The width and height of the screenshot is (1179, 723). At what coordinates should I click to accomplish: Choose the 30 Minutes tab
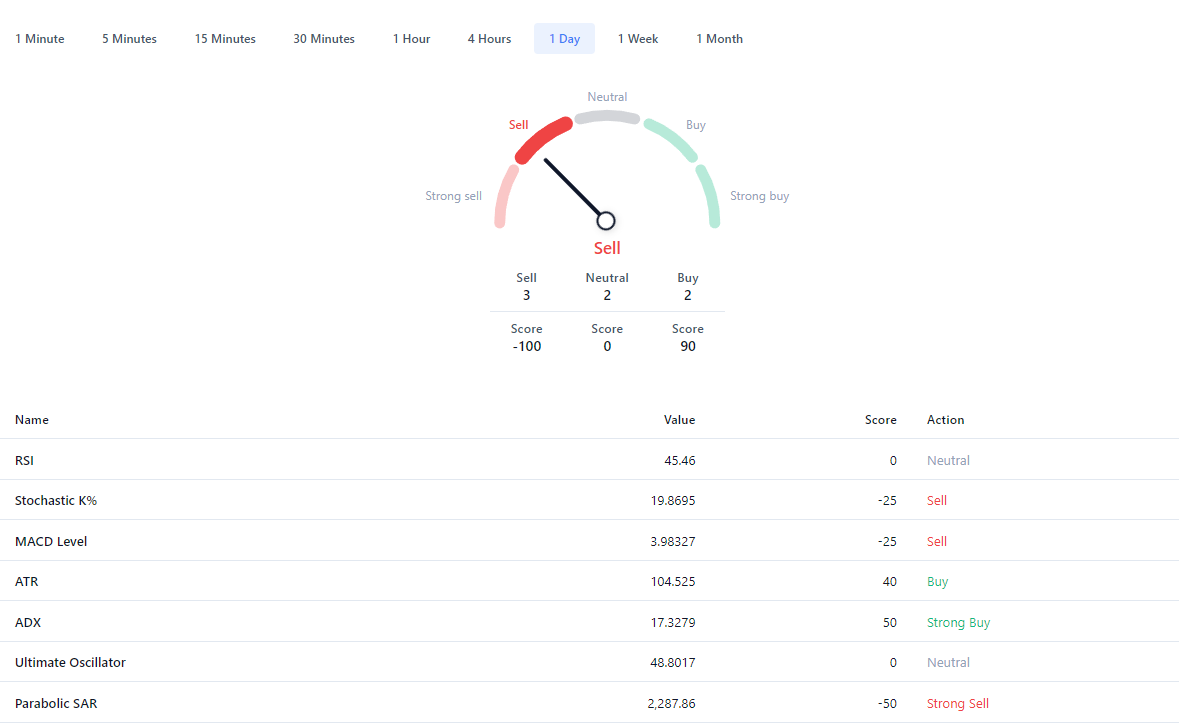[324, 38]
